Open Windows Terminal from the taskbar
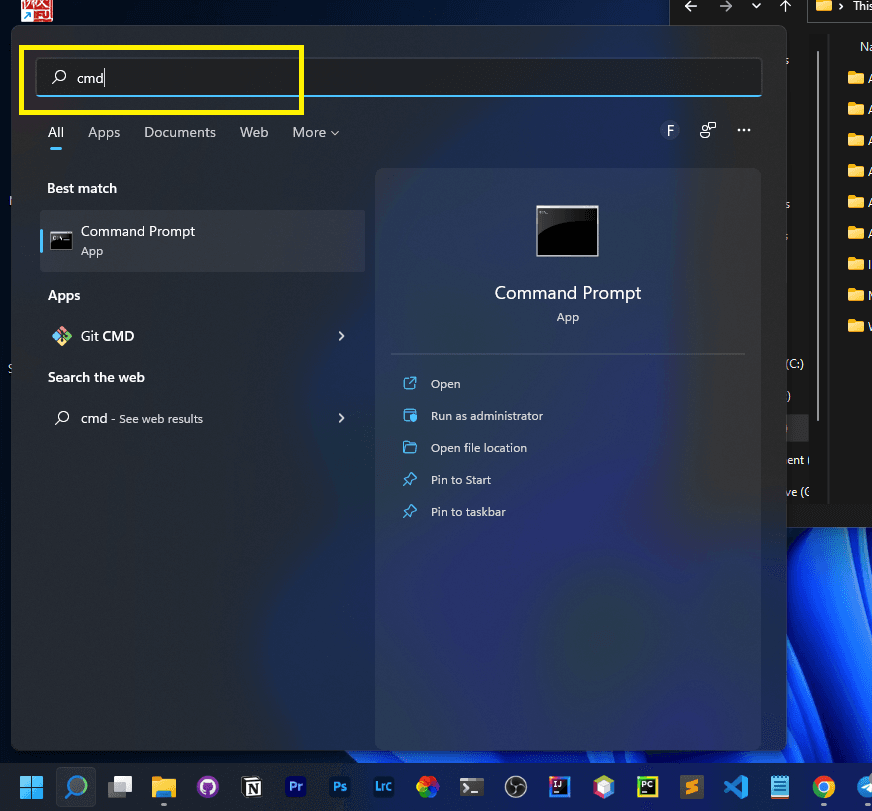Image resolution: width=872 pixels, height=811 pixels. (472, 787)
